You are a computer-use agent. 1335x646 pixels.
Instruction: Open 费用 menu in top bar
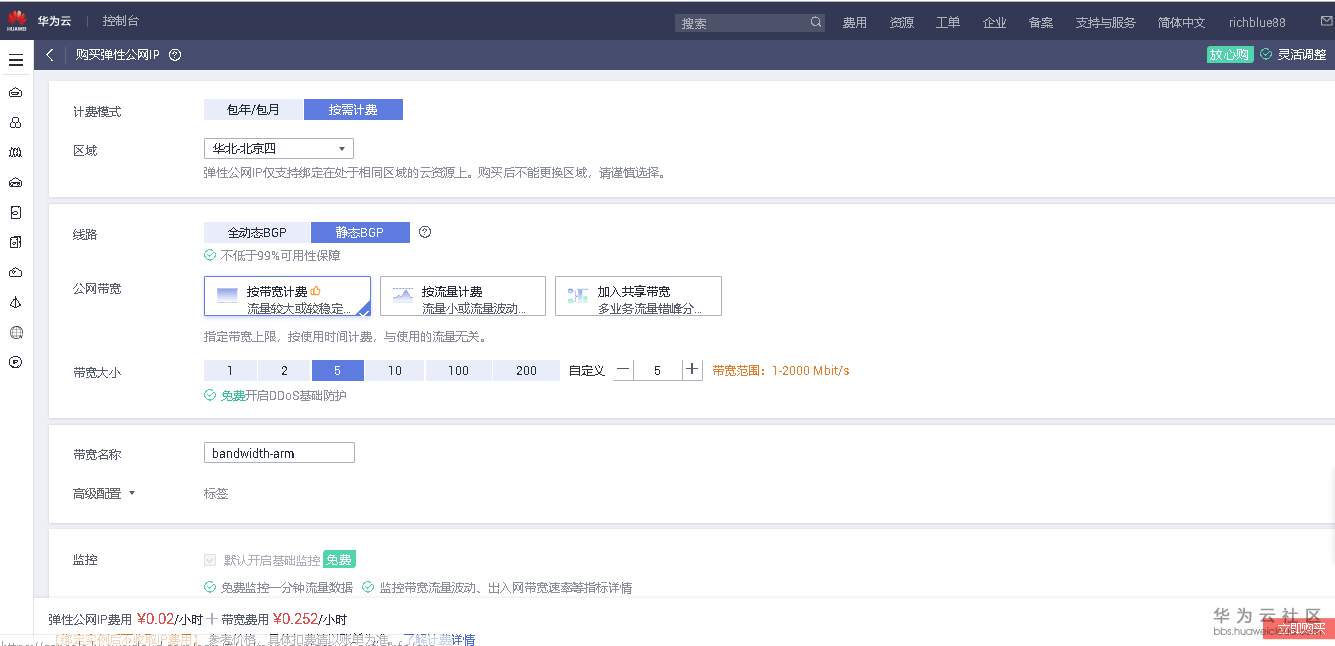(x=855, y=22)
